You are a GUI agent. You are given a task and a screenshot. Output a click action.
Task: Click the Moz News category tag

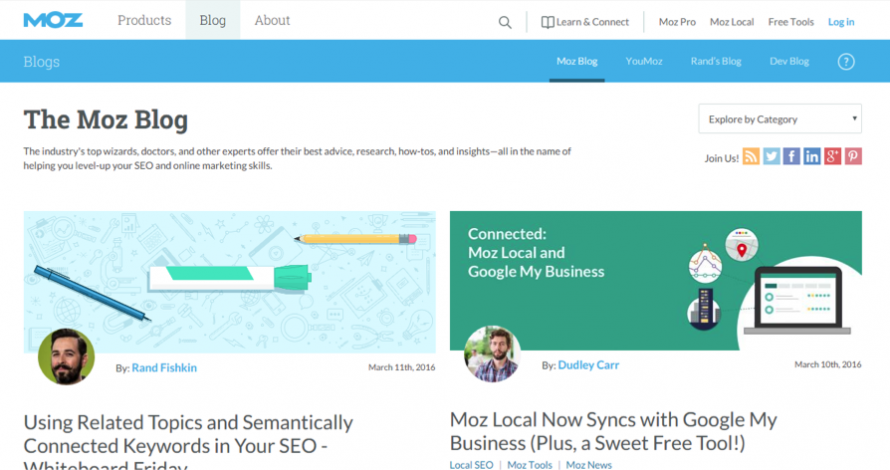point(589,465)
